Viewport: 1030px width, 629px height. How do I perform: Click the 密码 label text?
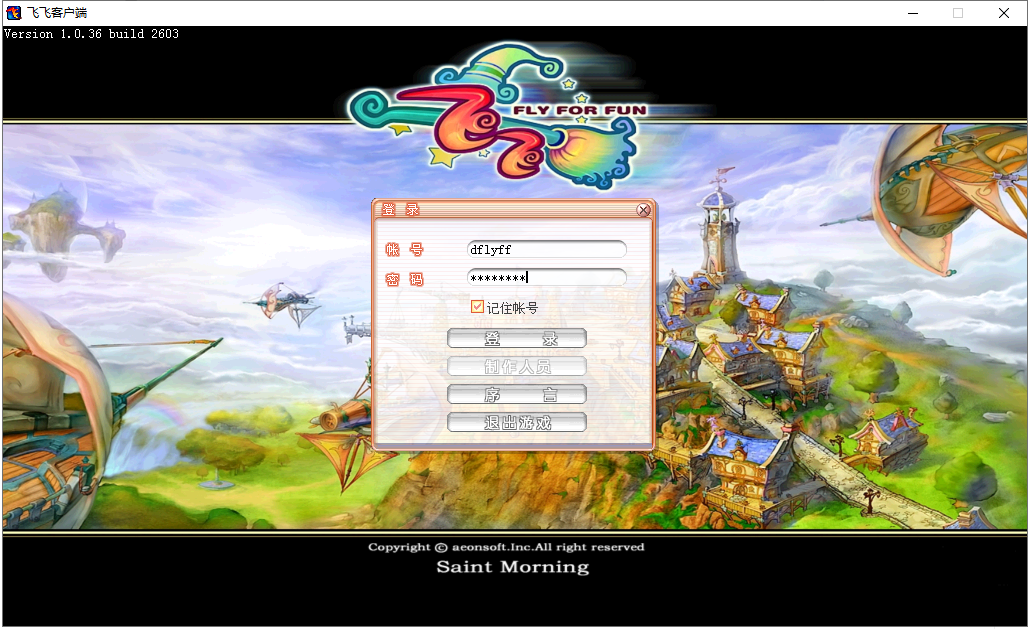404,279
